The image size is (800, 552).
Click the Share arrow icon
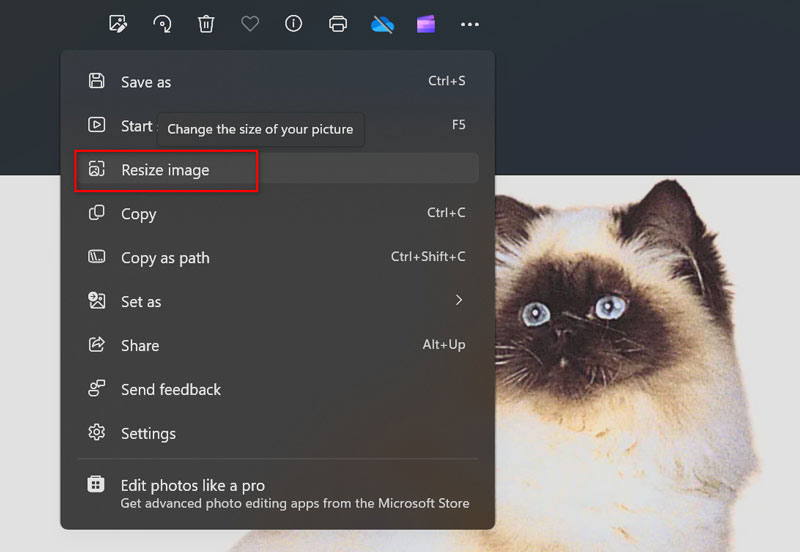coord(96,344)
